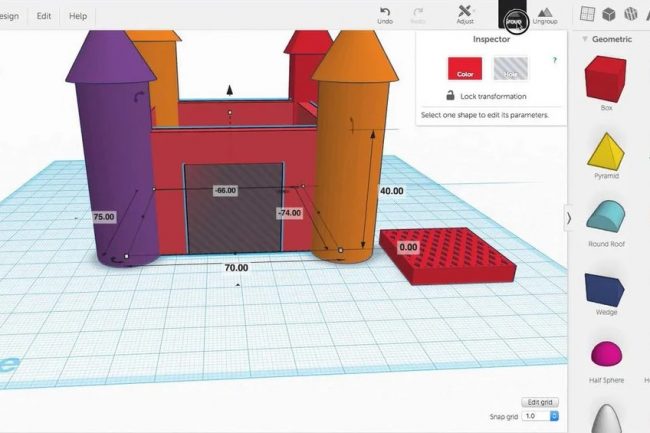Open the Edit menu
The image size is (650, 433).
pyautogui.click(x=44, y=16)
